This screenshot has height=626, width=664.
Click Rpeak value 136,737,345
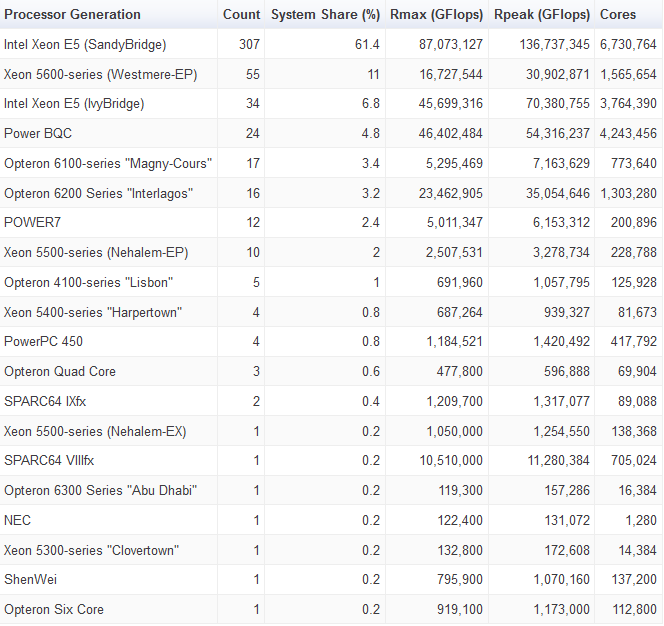coord(554,44)
